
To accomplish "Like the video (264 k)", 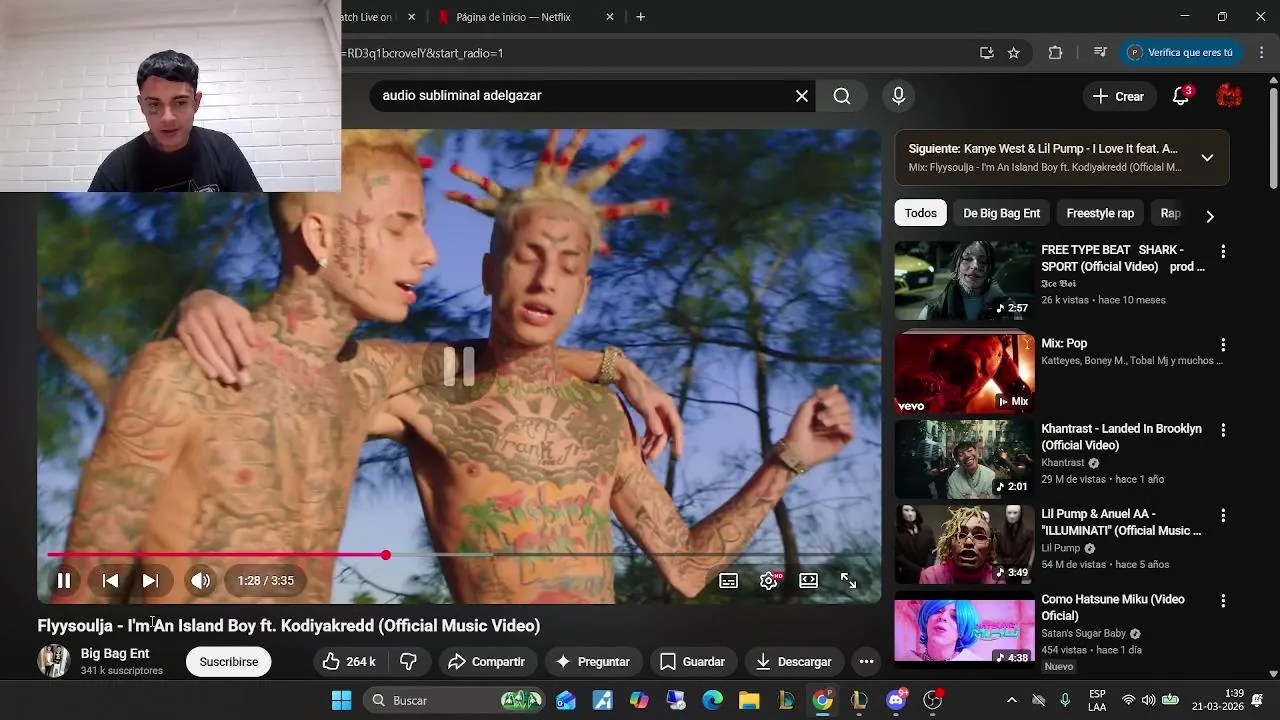I will [348, 662].
